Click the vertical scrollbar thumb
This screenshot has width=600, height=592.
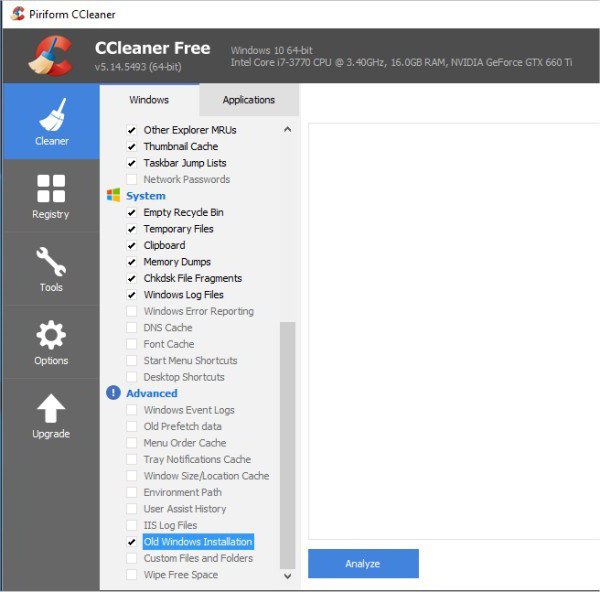click(x=288, y=444)
